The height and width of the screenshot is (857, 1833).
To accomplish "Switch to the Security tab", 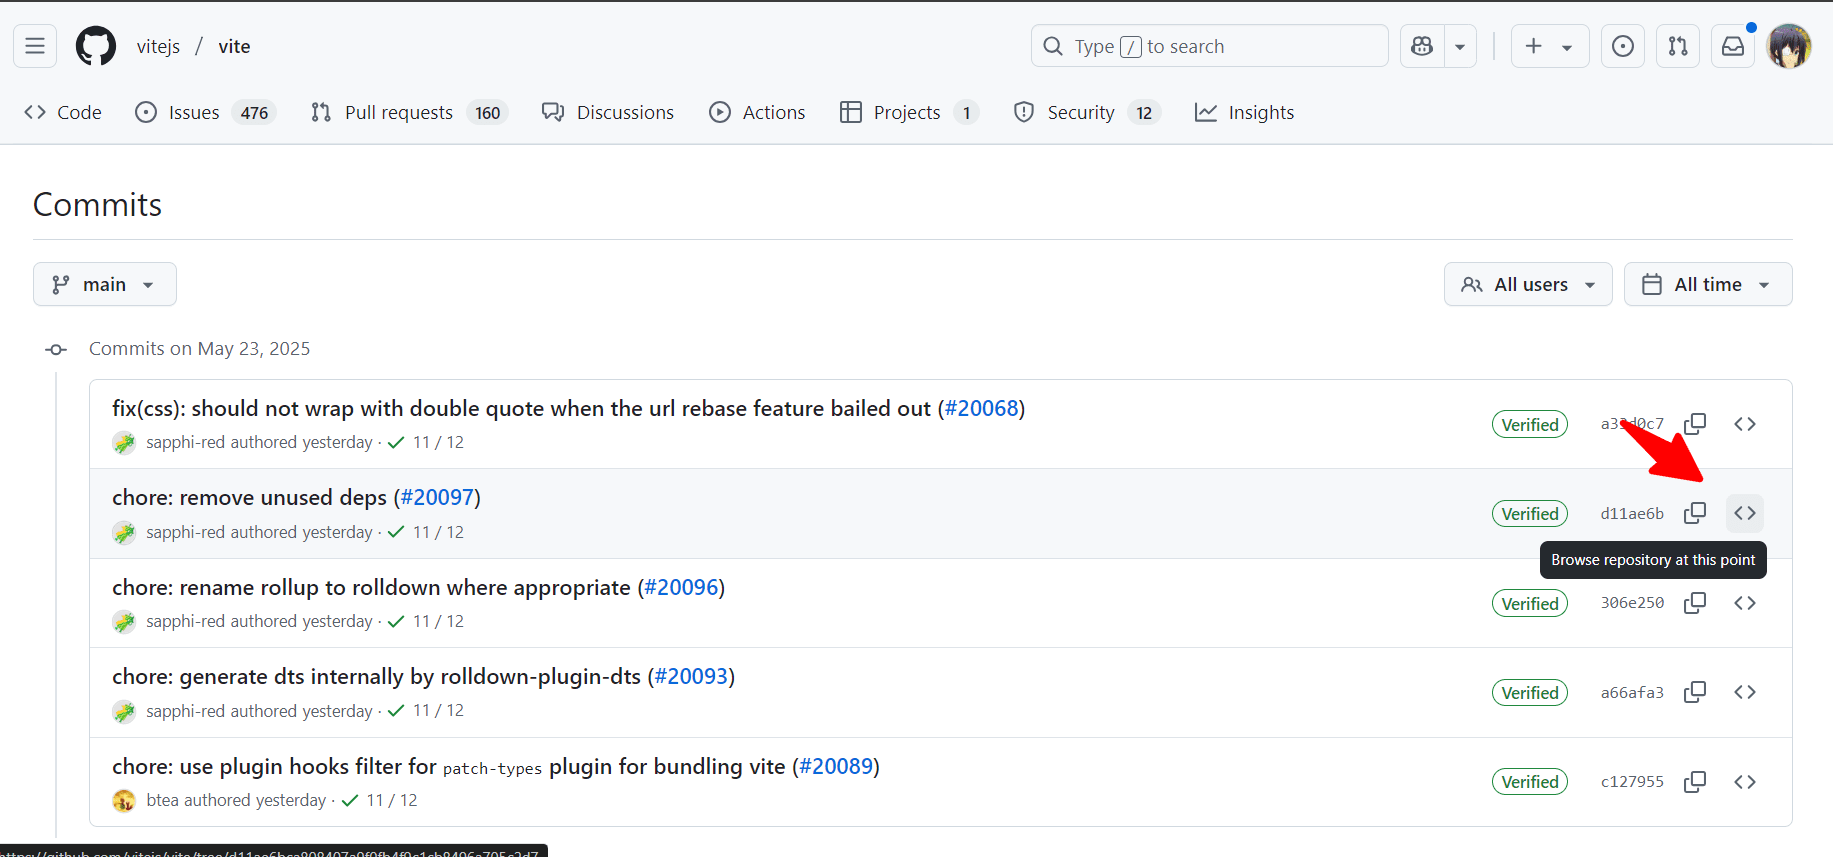I will pos(1087,112).
